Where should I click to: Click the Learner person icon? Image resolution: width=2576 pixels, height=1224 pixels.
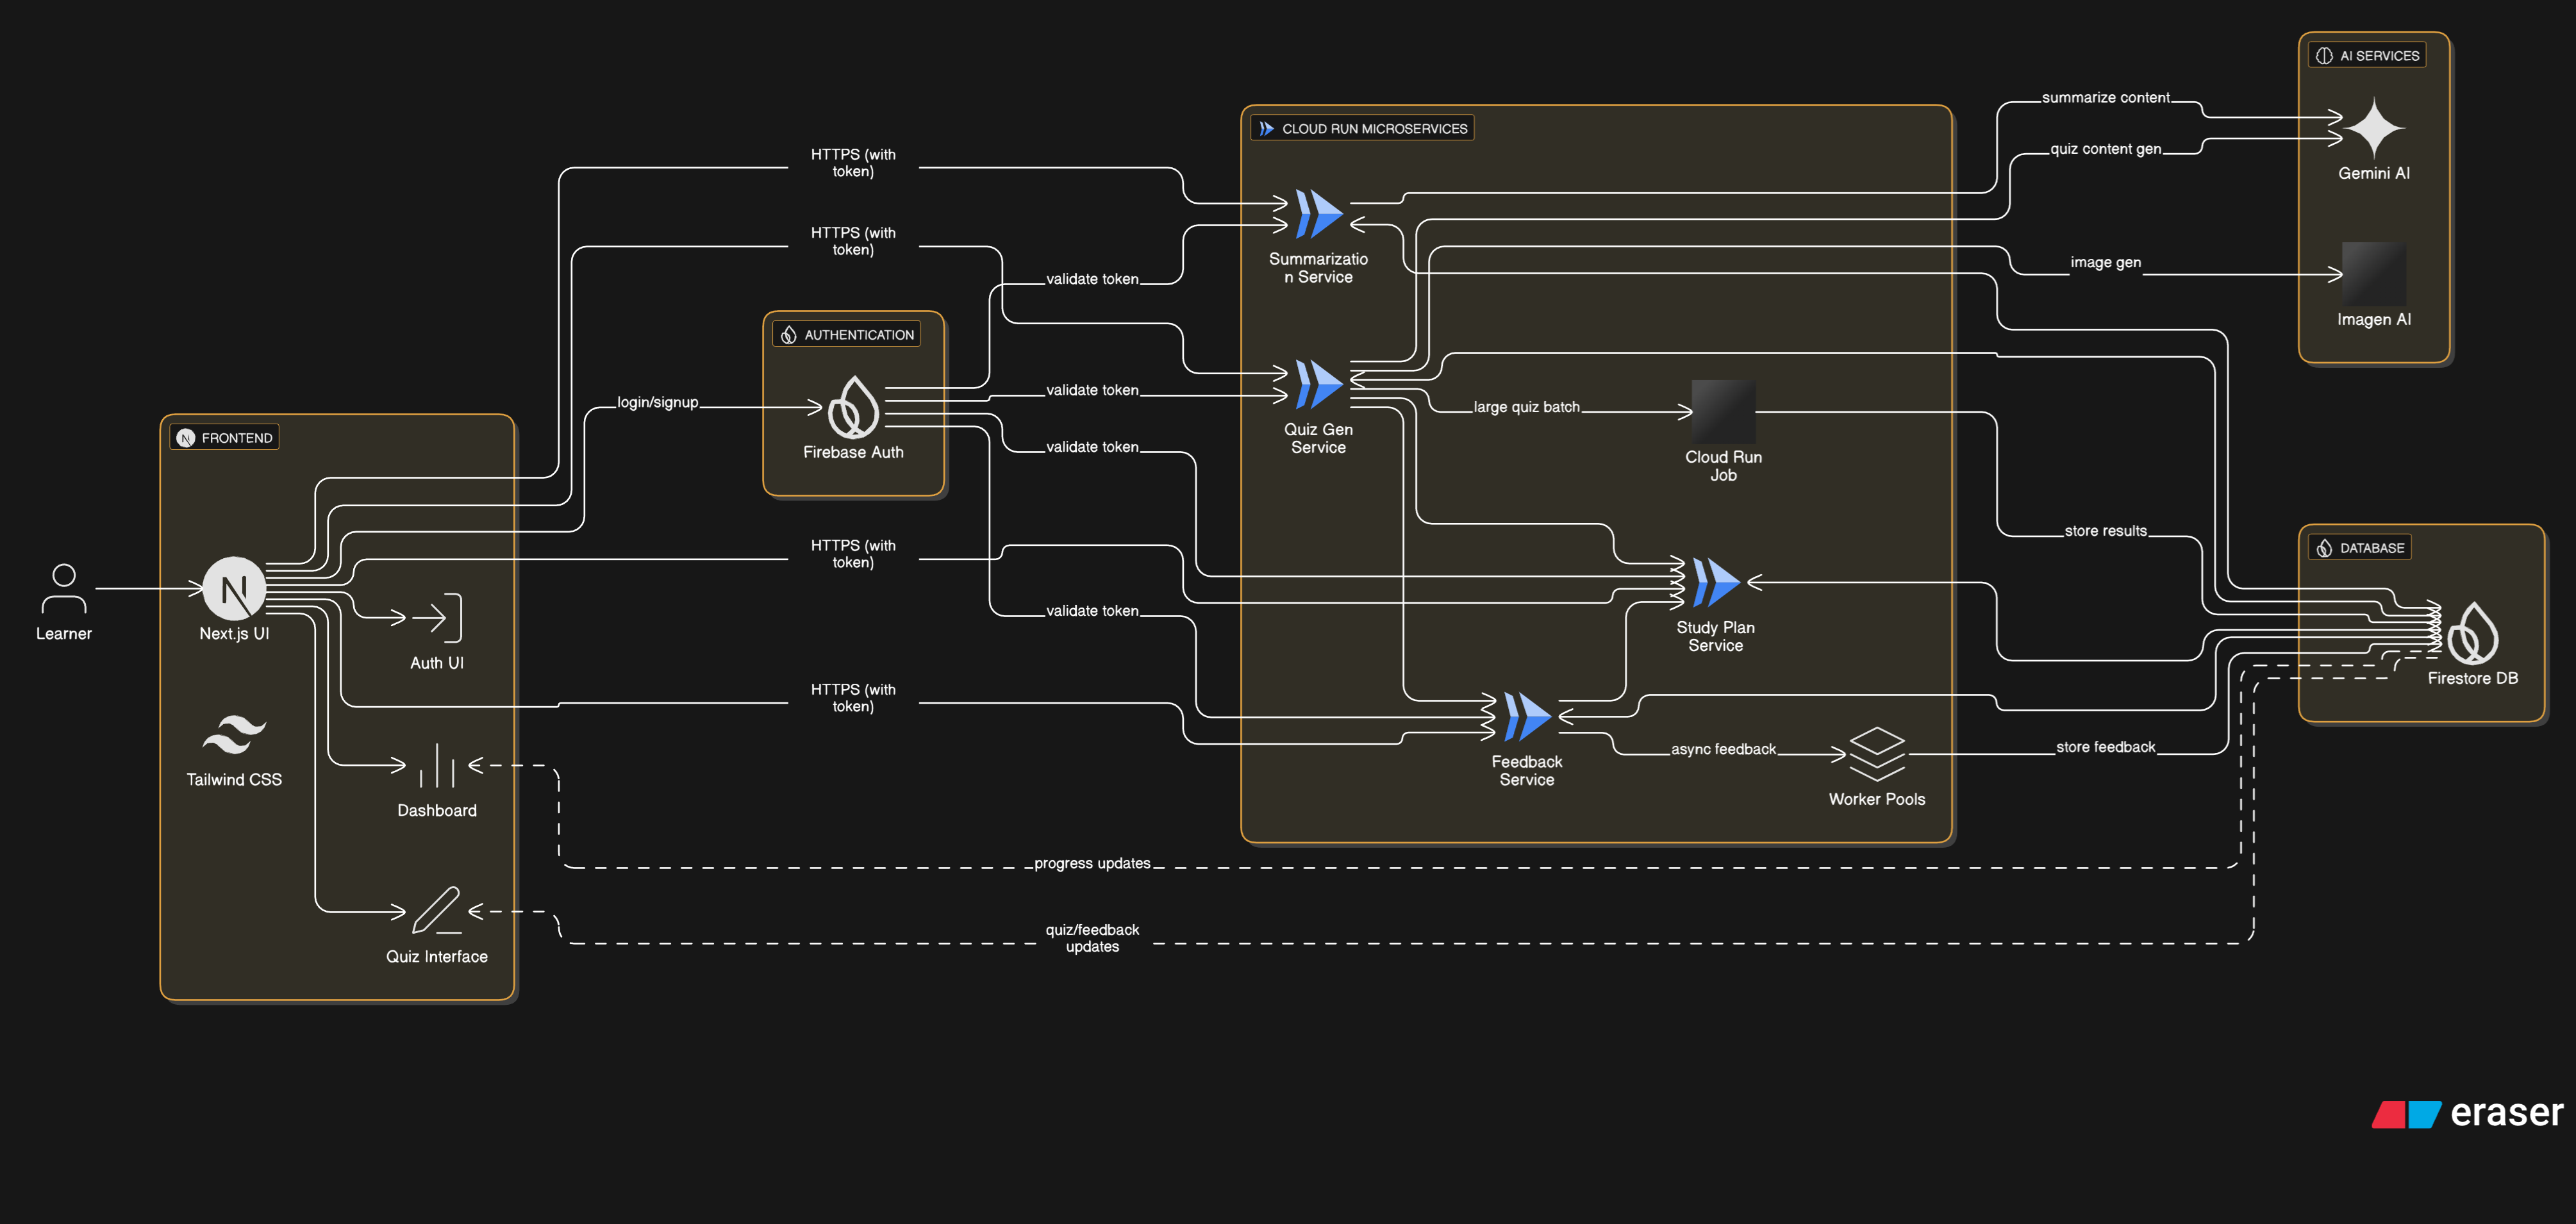click(x=63, y=588)
